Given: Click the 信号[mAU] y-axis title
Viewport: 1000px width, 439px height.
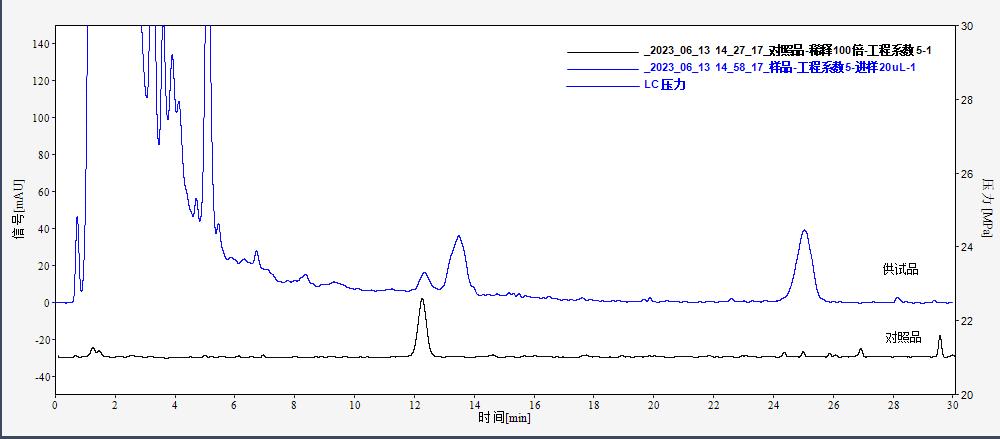Looking at the screenshot, I should click(x=17, y=210).
